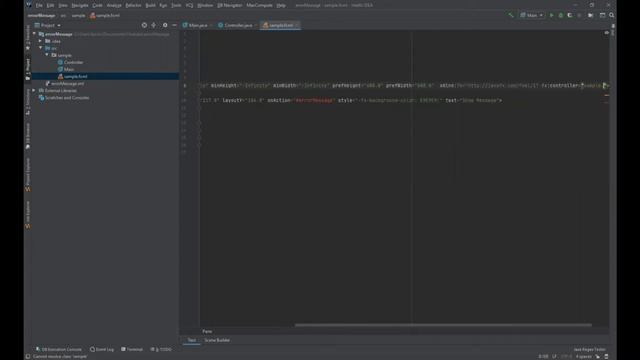Image resolution: width=640 pixels, height=360 pixels.
Task: Open the Main run configuration dropdown
Action: click(531, 15)
